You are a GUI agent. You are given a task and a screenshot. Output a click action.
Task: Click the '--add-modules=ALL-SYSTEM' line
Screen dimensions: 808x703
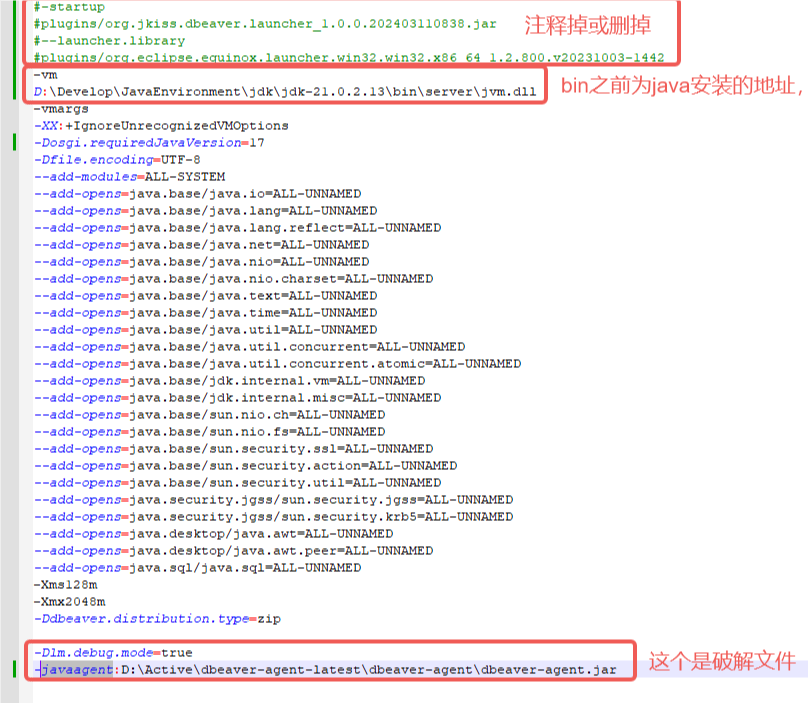(129, 177)
